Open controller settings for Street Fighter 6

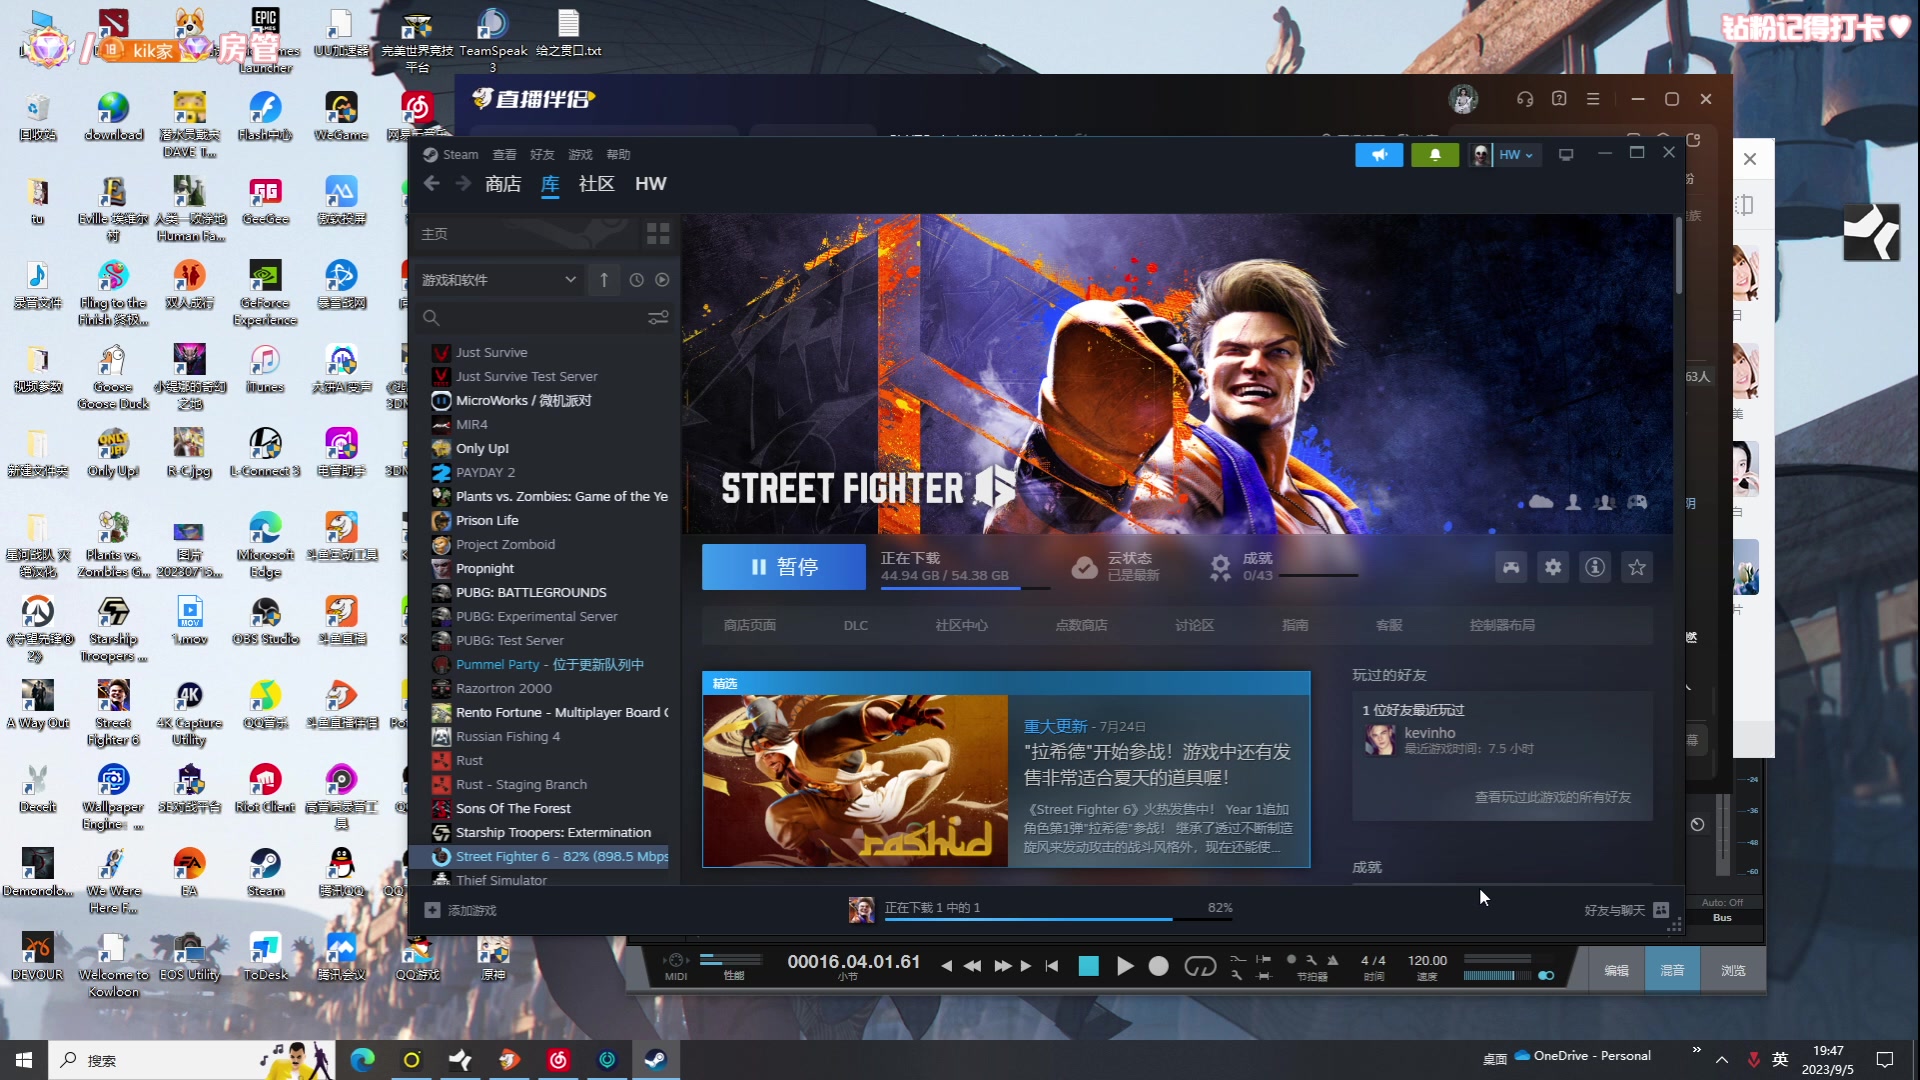click(x=1511, y=568)
